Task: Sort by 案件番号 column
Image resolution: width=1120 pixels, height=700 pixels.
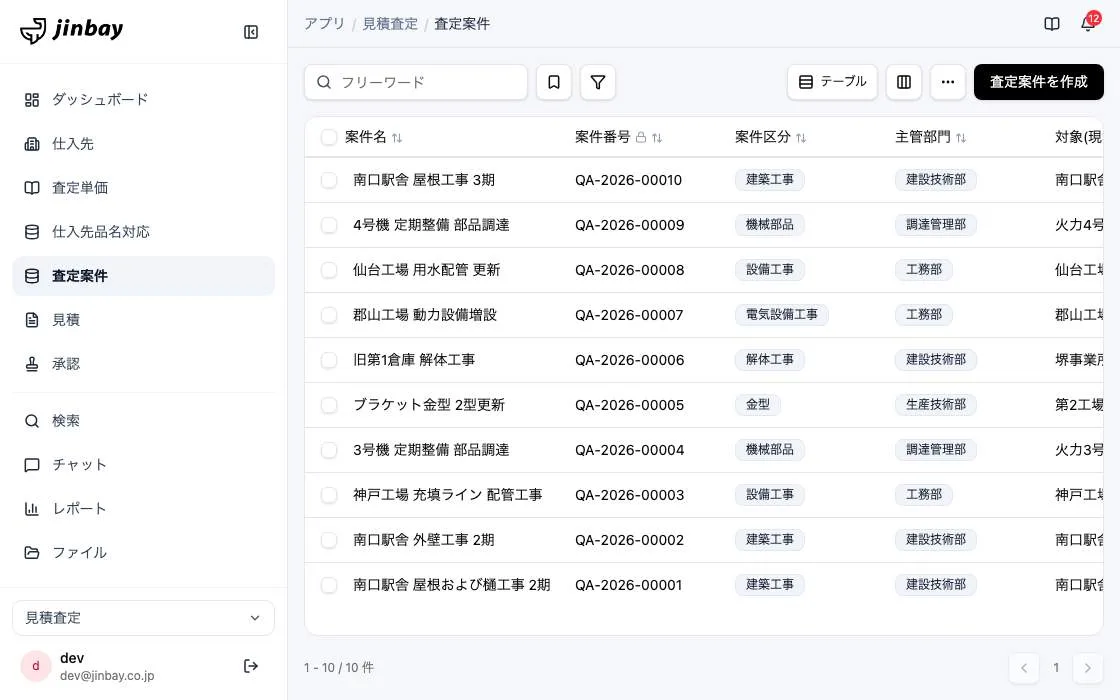Action: tap(657, 138)
